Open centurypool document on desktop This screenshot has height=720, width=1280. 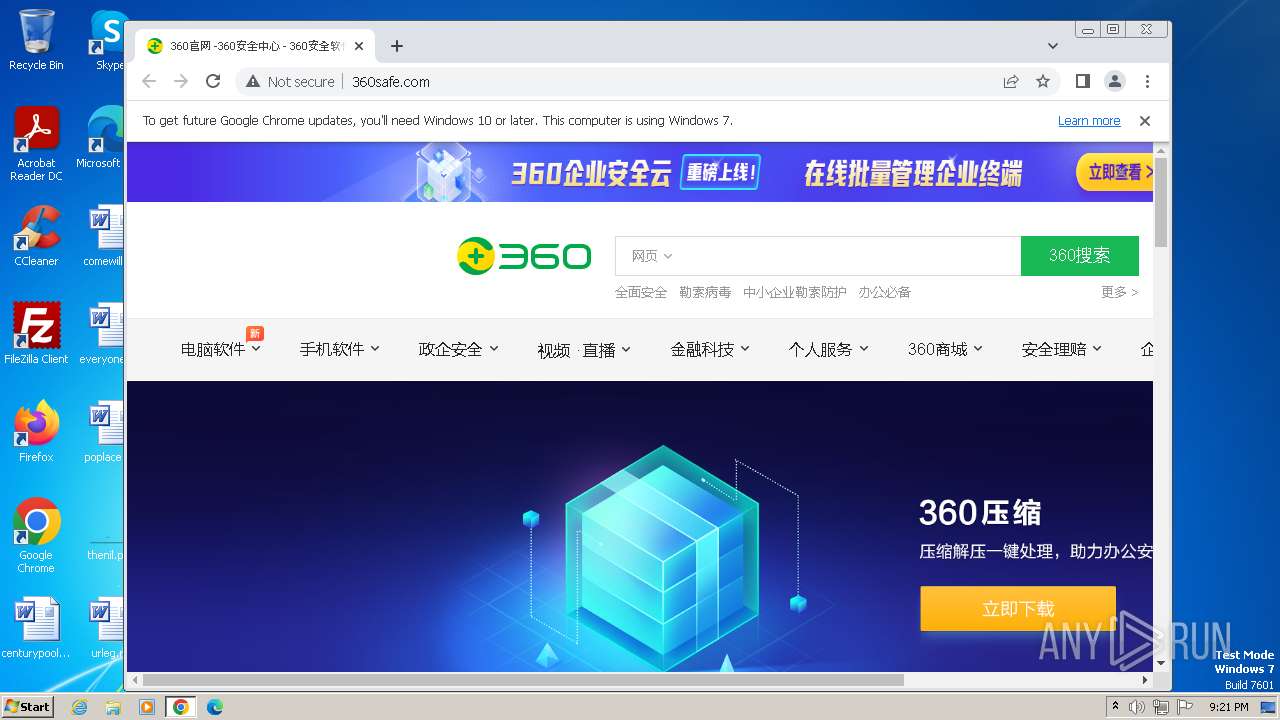(x=36, y=628)
